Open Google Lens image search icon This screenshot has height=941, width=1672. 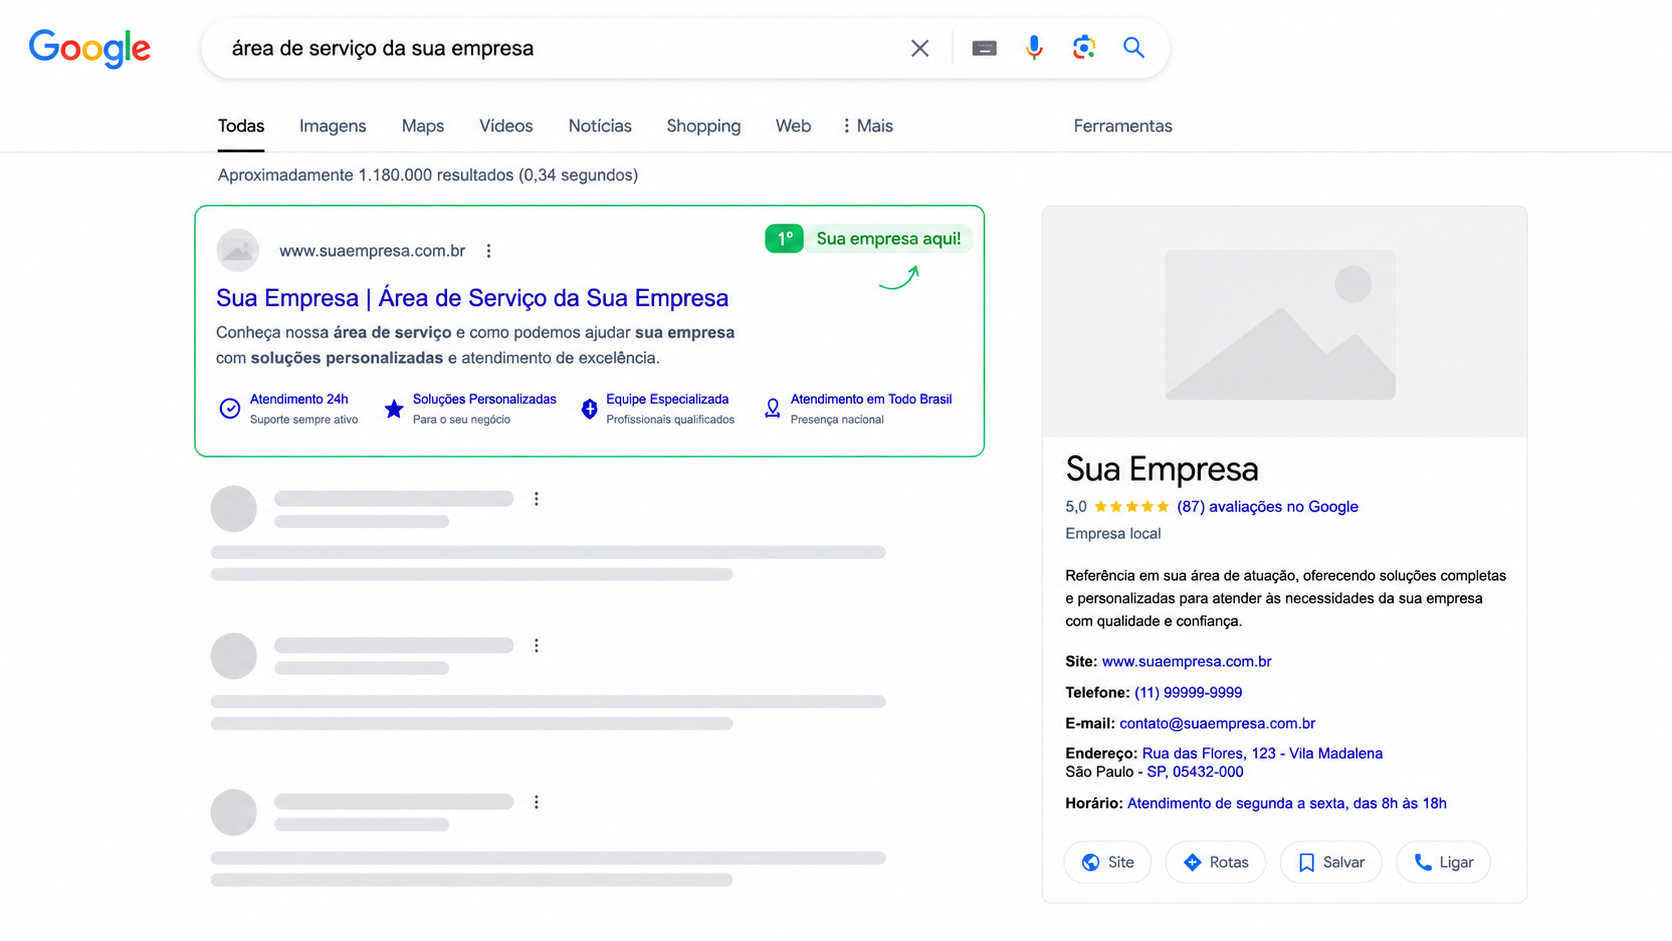[x=1084, y=47]
